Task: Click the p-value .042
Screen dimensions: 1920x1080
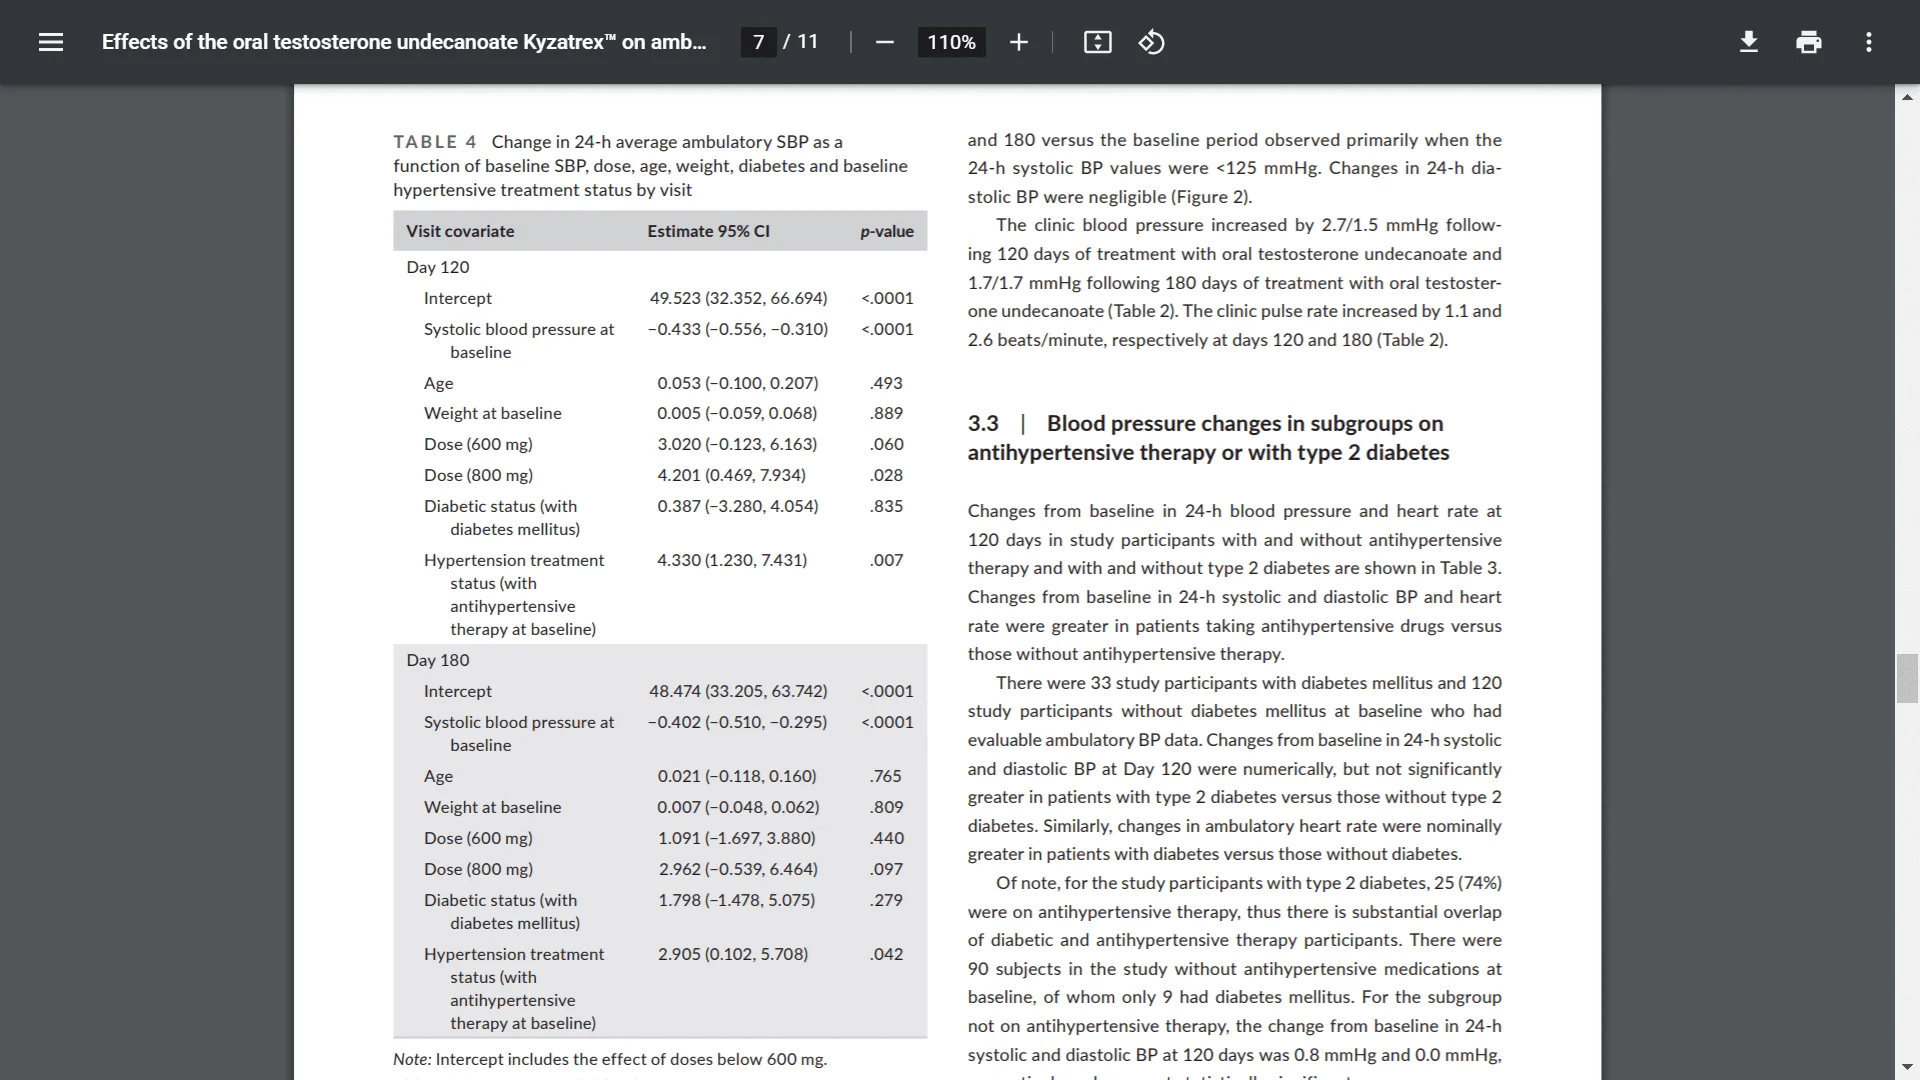Action: [886, 954]
